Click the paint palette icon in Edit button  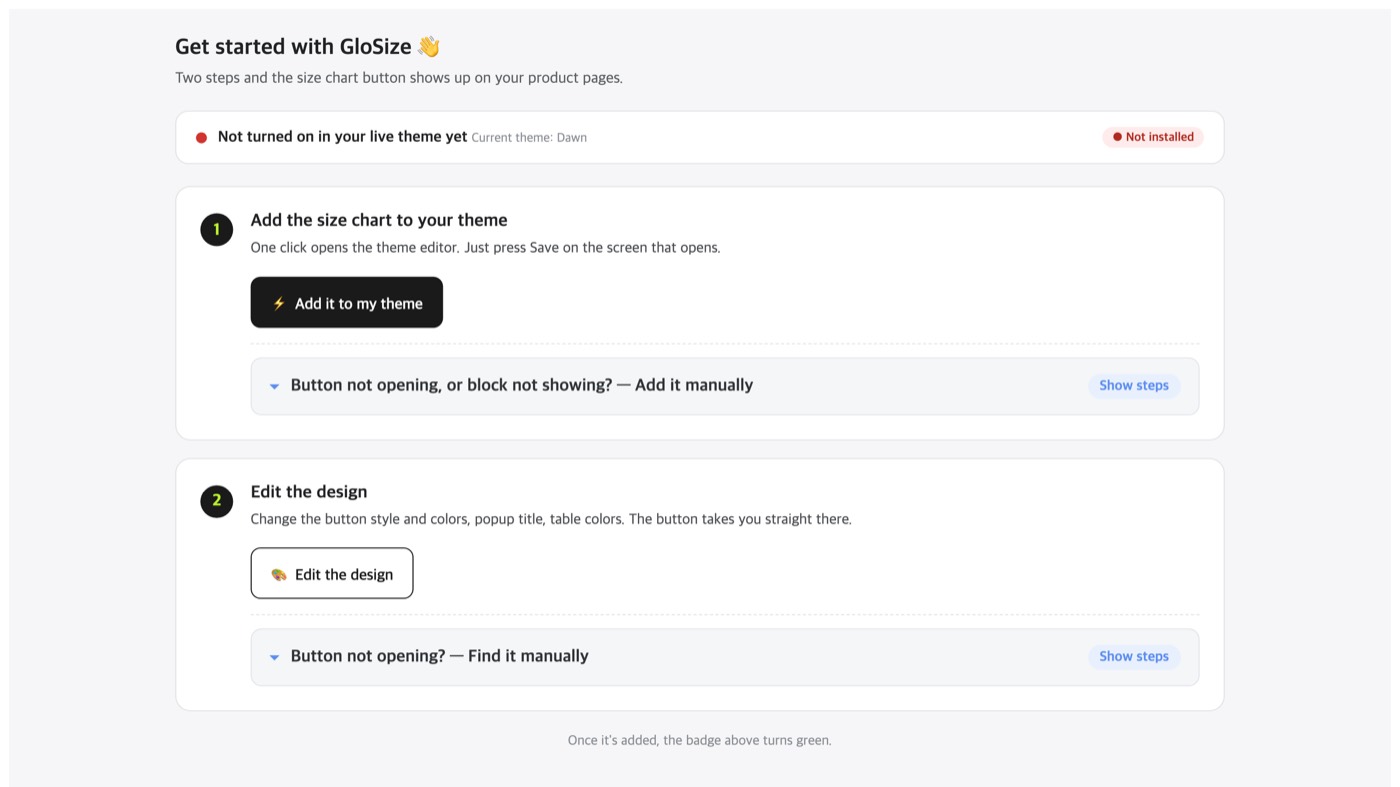(x=279, y=574)
